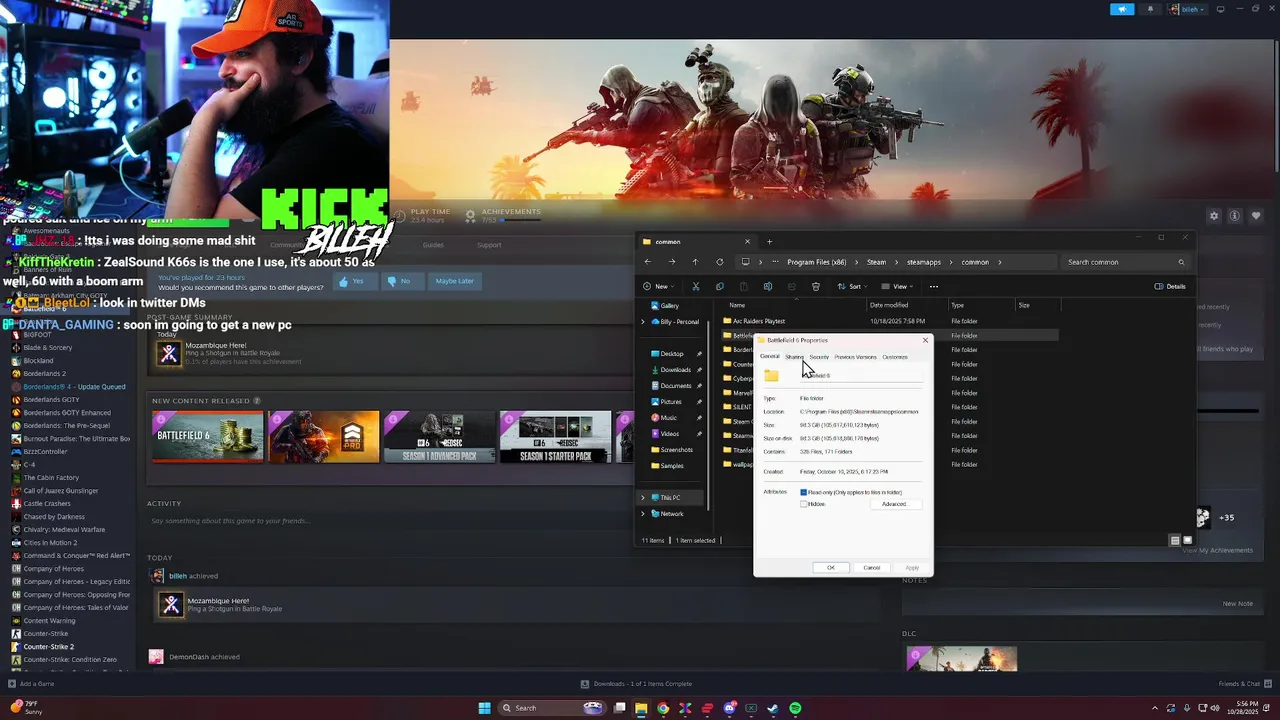Show hidden system tray icons chevron
The image size is (1280, 720).
pyautogui.click(x=1155, y=708)
